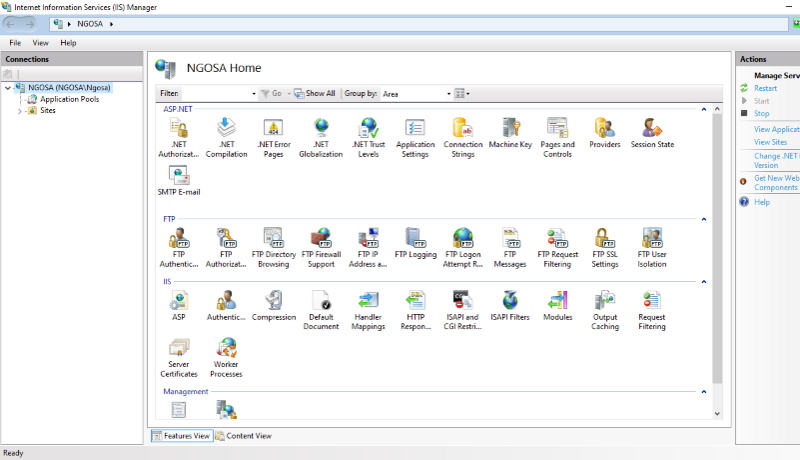Click View Sites link
Image resolution: width=800 pixels, height=460 pixels.
coord(770,142)
